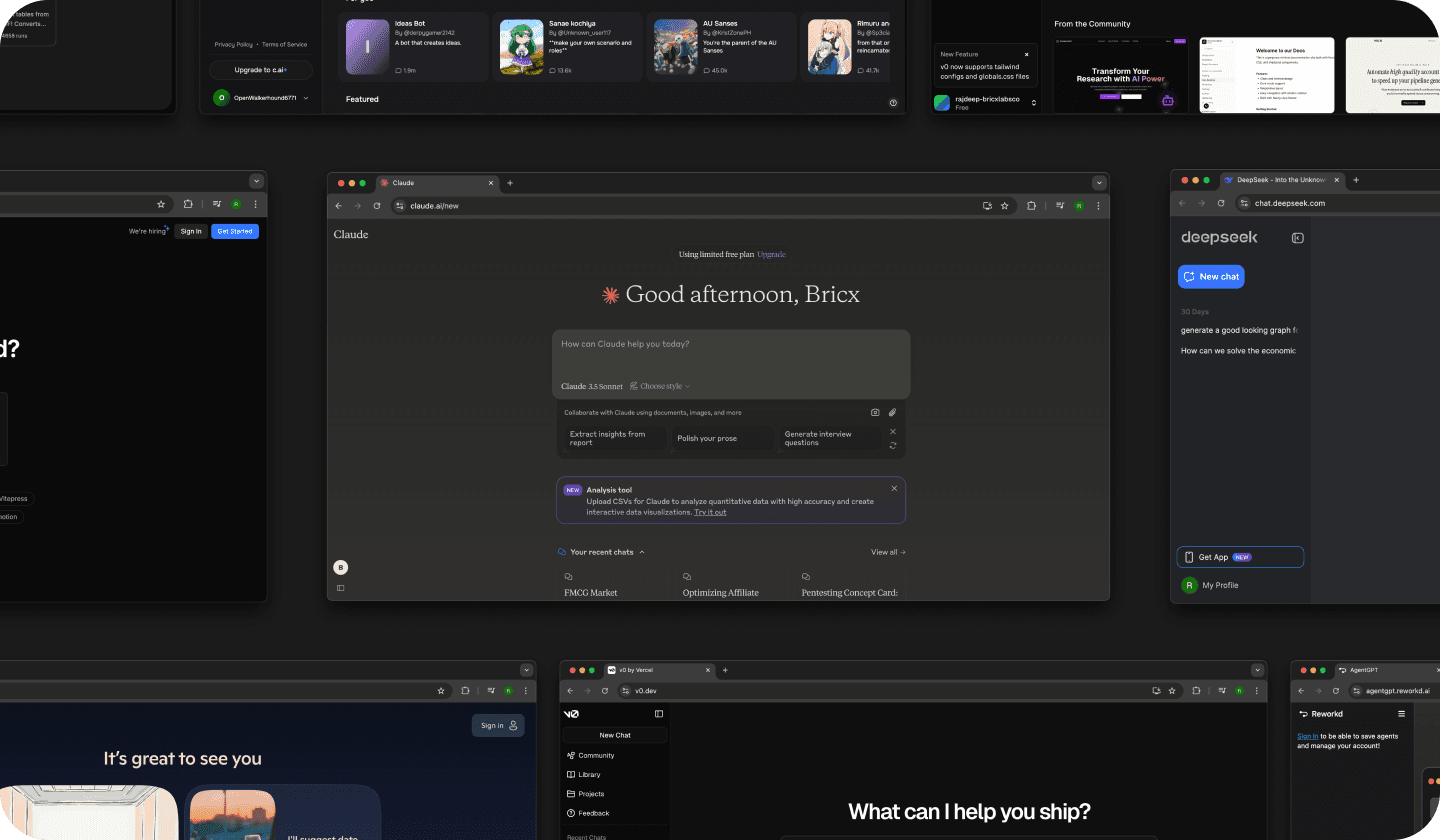The height and width of the screenshot is (840, 1440).
Task: Open the tab search chevron in the v0 window
Action: coord(1258,670)
